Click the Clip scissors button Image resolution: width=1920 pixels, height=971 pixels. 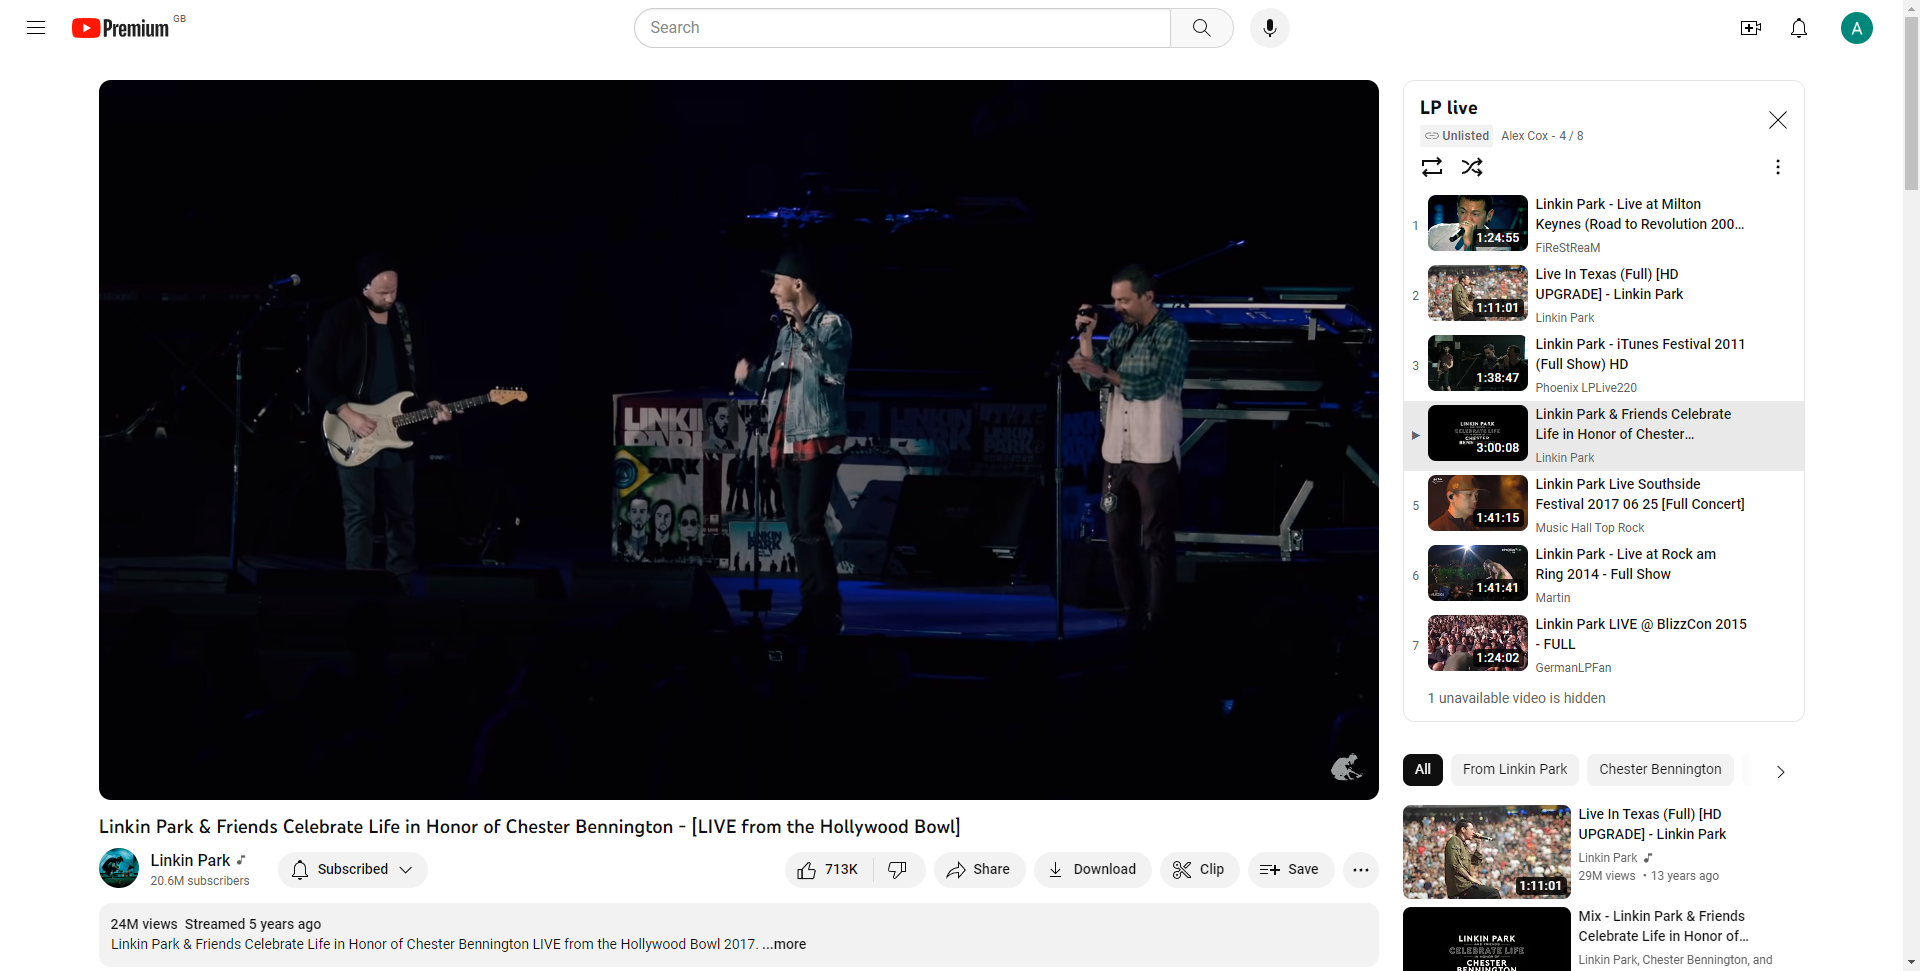click(1199, 870)
